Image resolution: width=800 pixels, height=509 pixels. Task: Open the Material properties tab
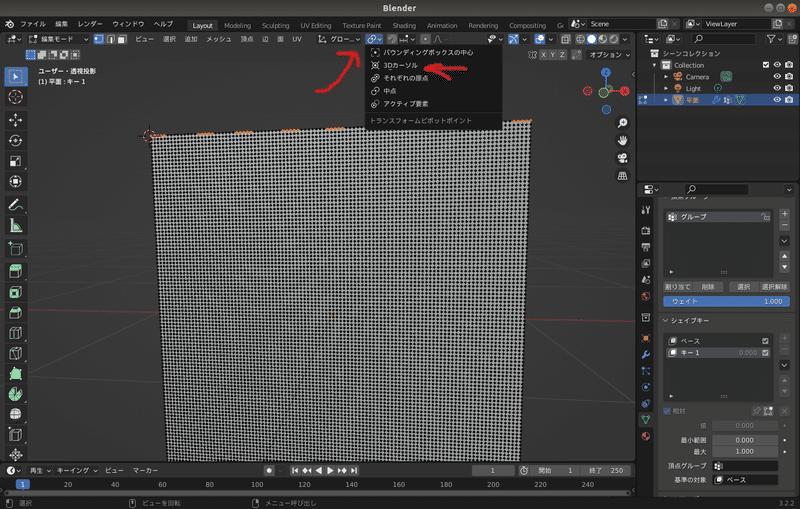tap(646, 436)
